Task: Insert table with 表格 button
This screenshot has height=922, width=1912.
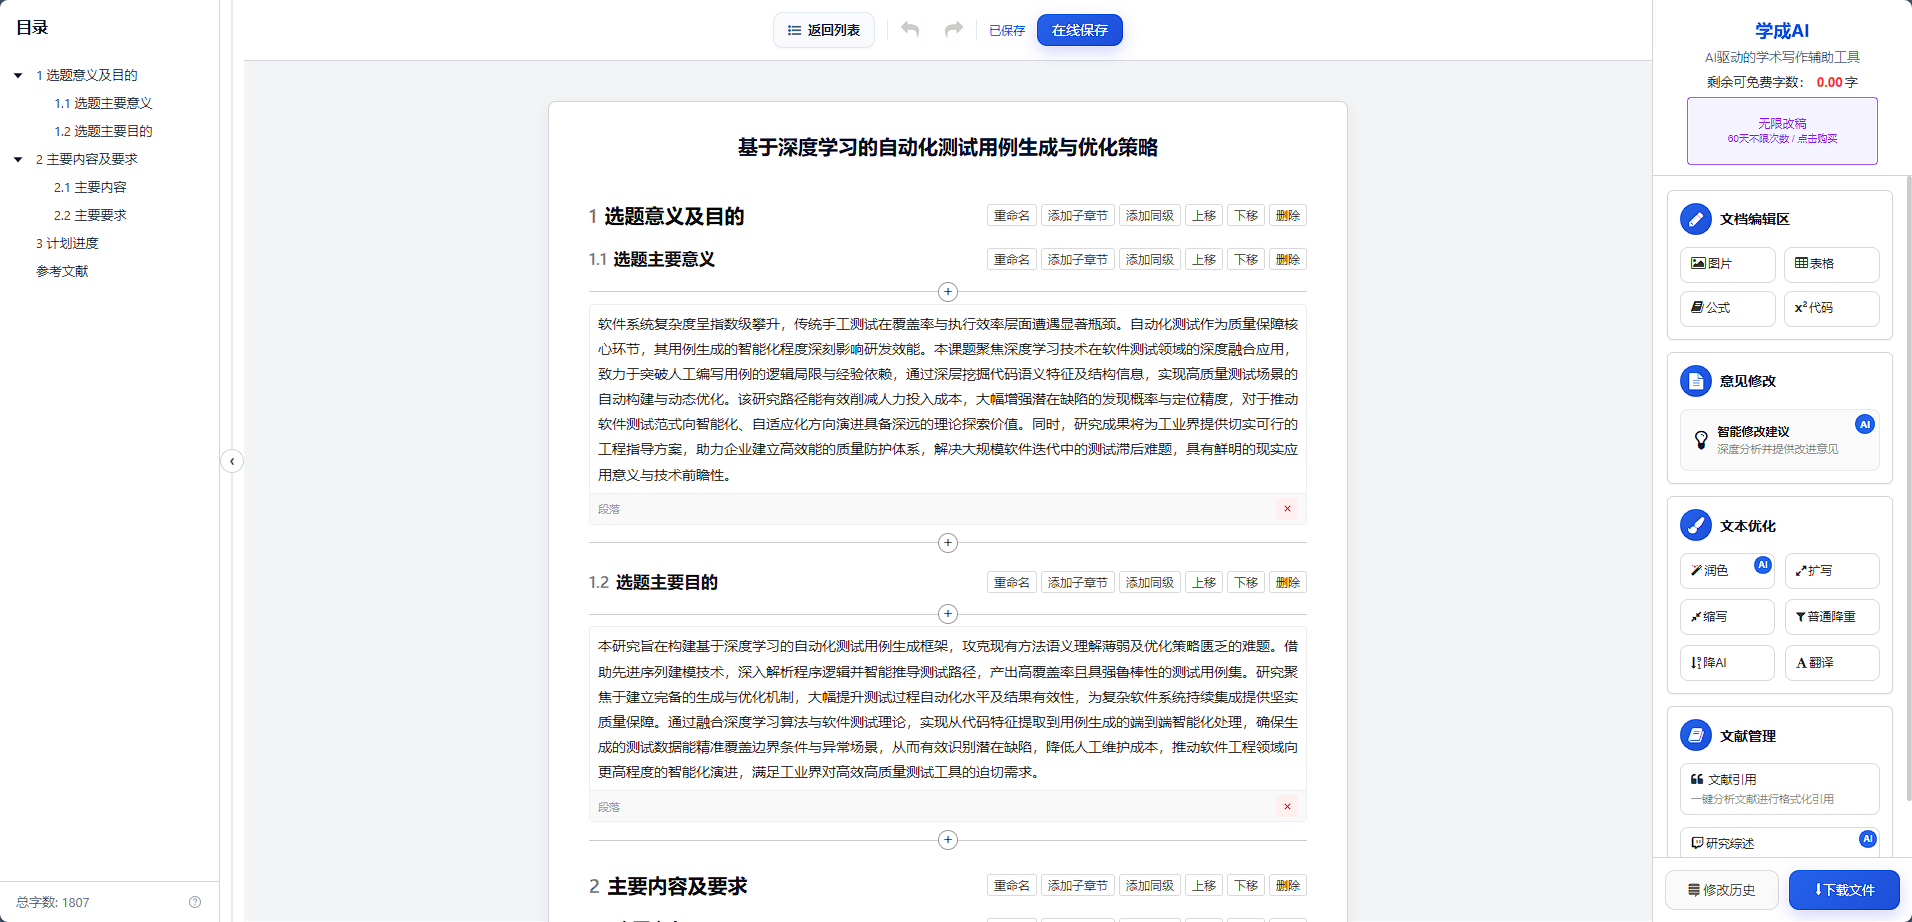Action: 1831,264
